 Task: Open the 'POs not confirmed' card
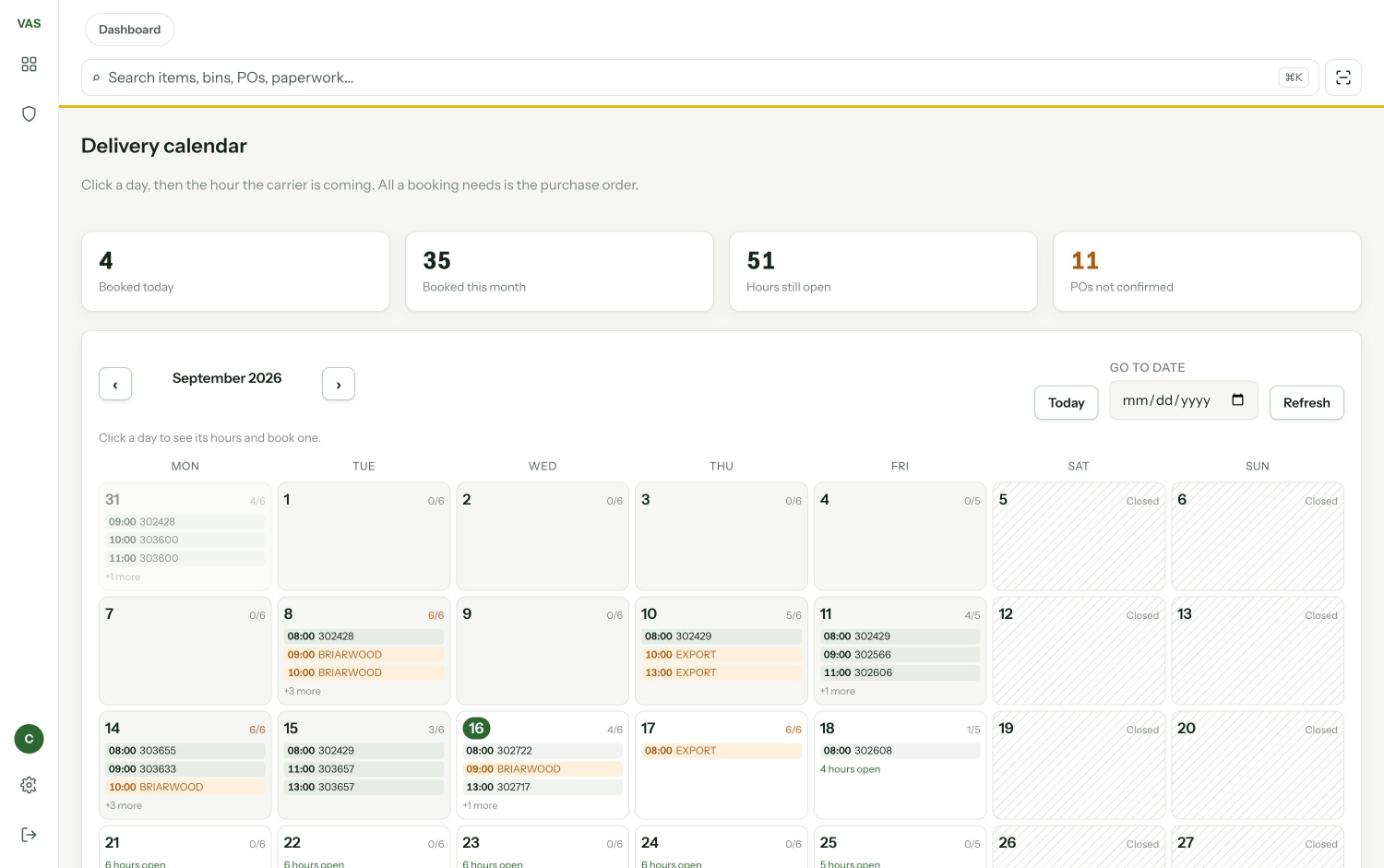tap(1207, 272)
